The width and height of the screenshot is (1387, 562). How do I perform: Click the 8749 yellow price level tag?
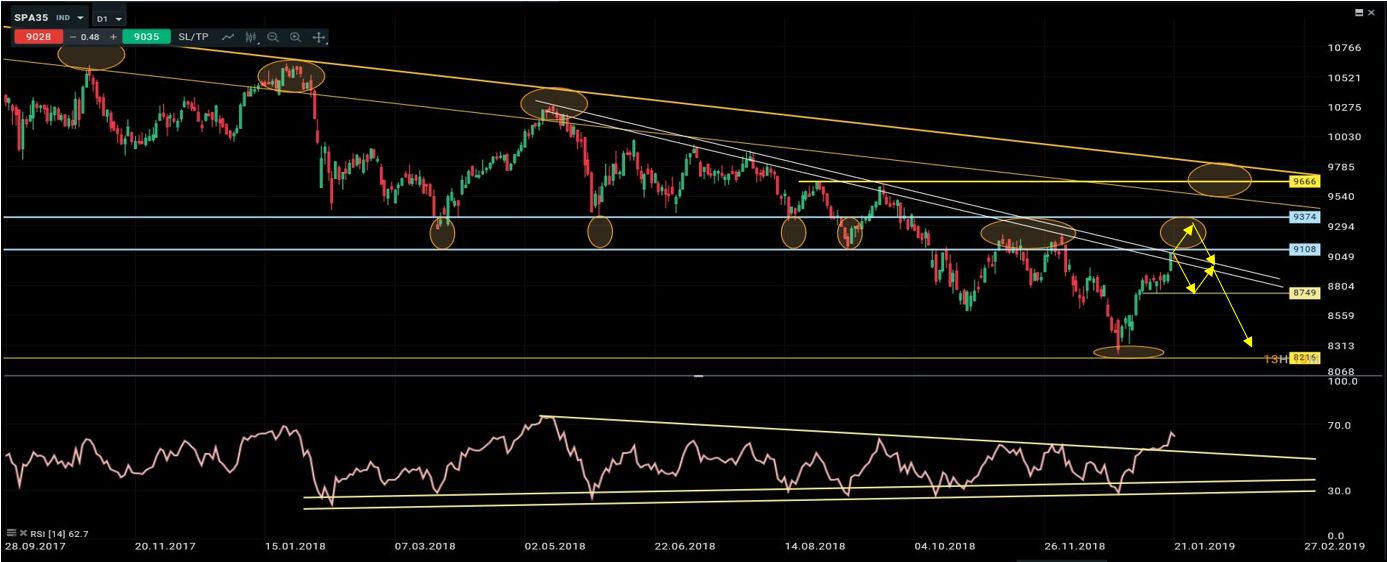tap(1304, 293)
